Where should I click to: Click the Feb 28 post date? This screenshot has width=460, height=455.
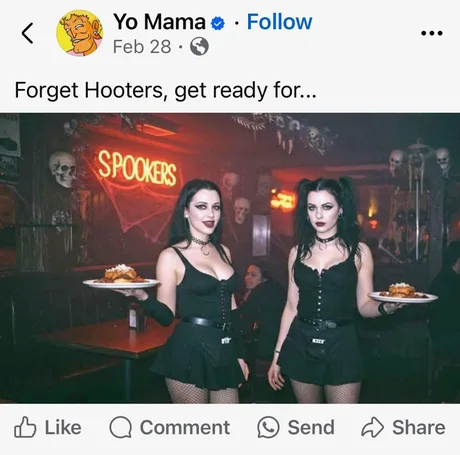[x=142, y=47]
